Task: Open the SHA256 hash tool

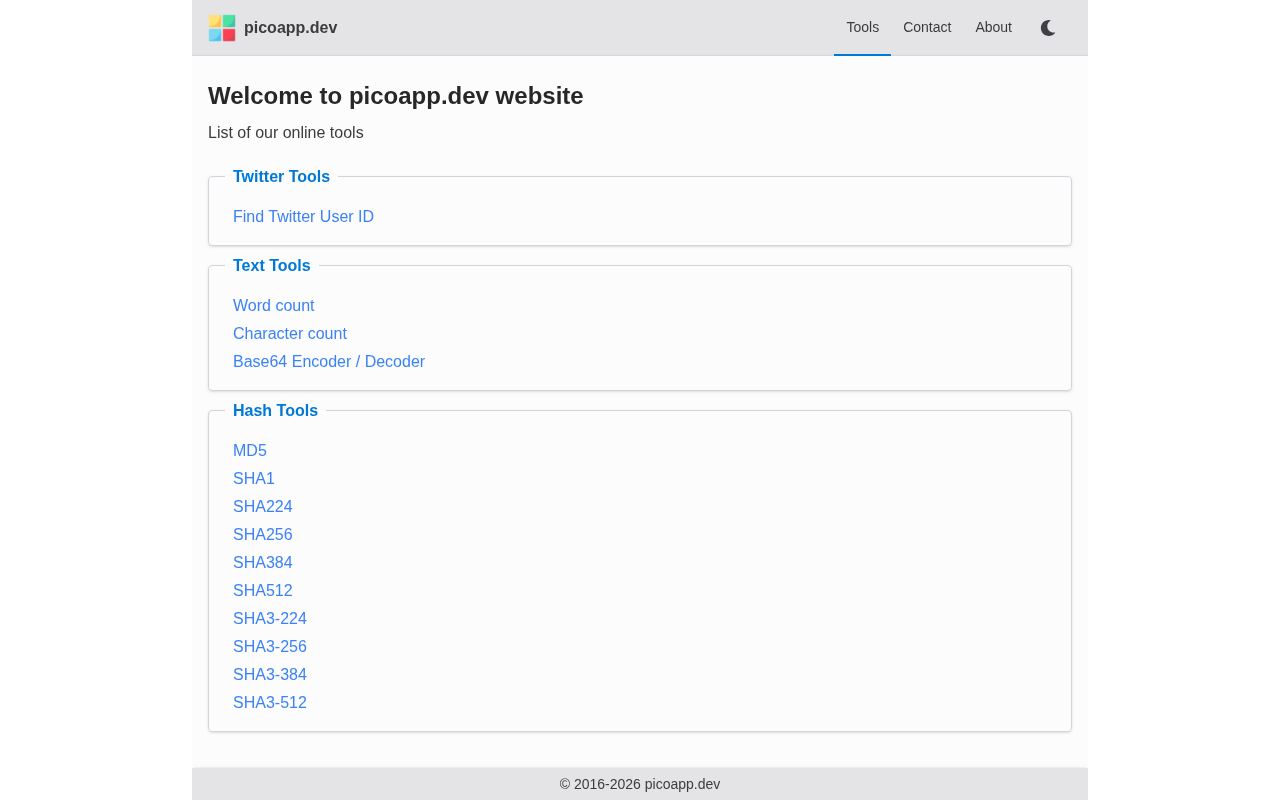Action: pos(263,535)
